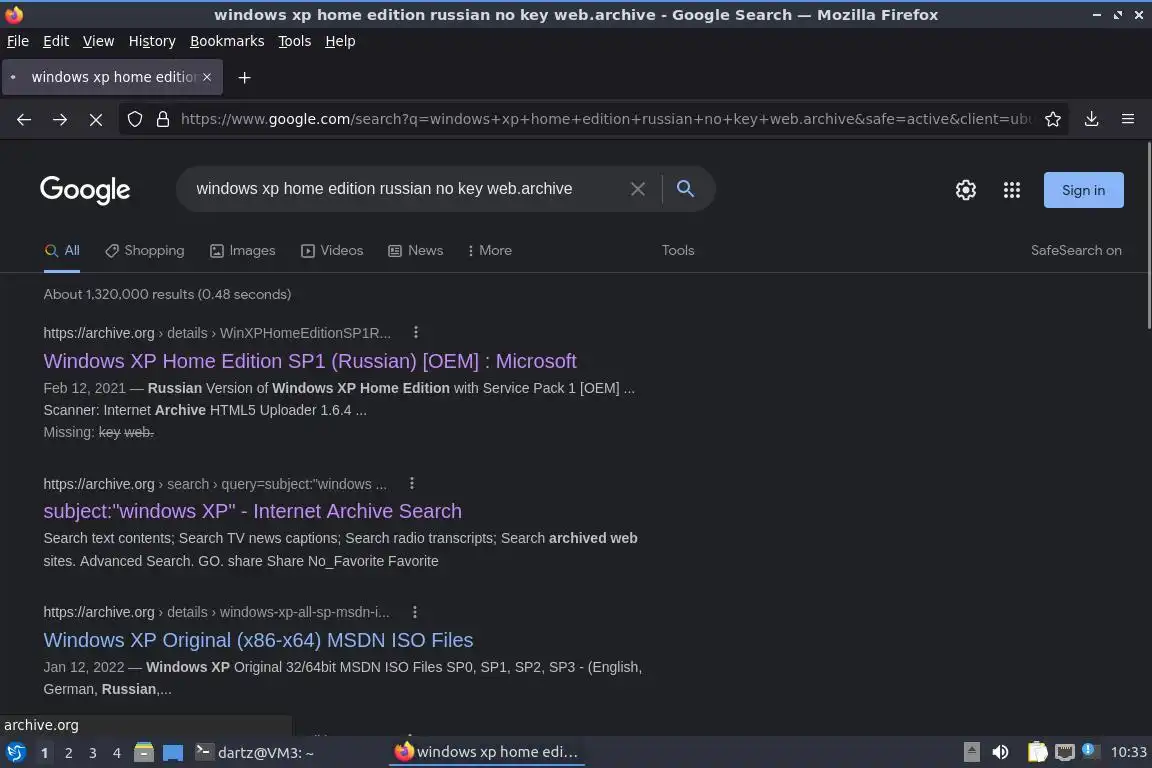Click the notification bubble tray icon

pos(1090,751)
